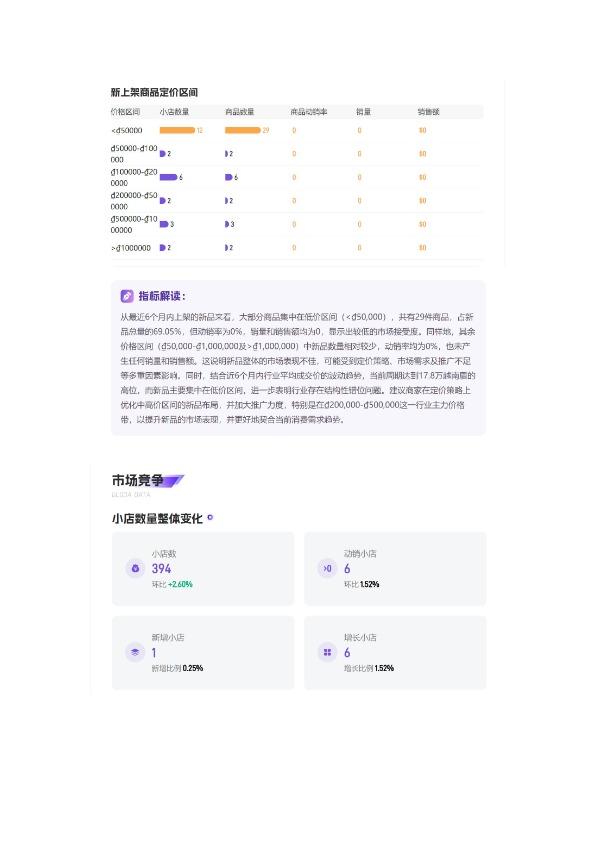Click the ₫50000-₫100000 price range label

134,153
